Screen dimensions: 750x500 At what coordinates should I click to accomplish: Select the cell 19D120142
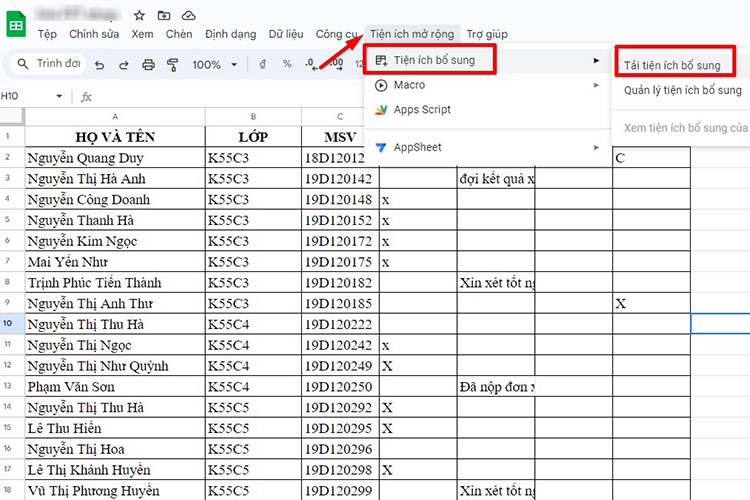pyautogui.click(x=340, y=178)
